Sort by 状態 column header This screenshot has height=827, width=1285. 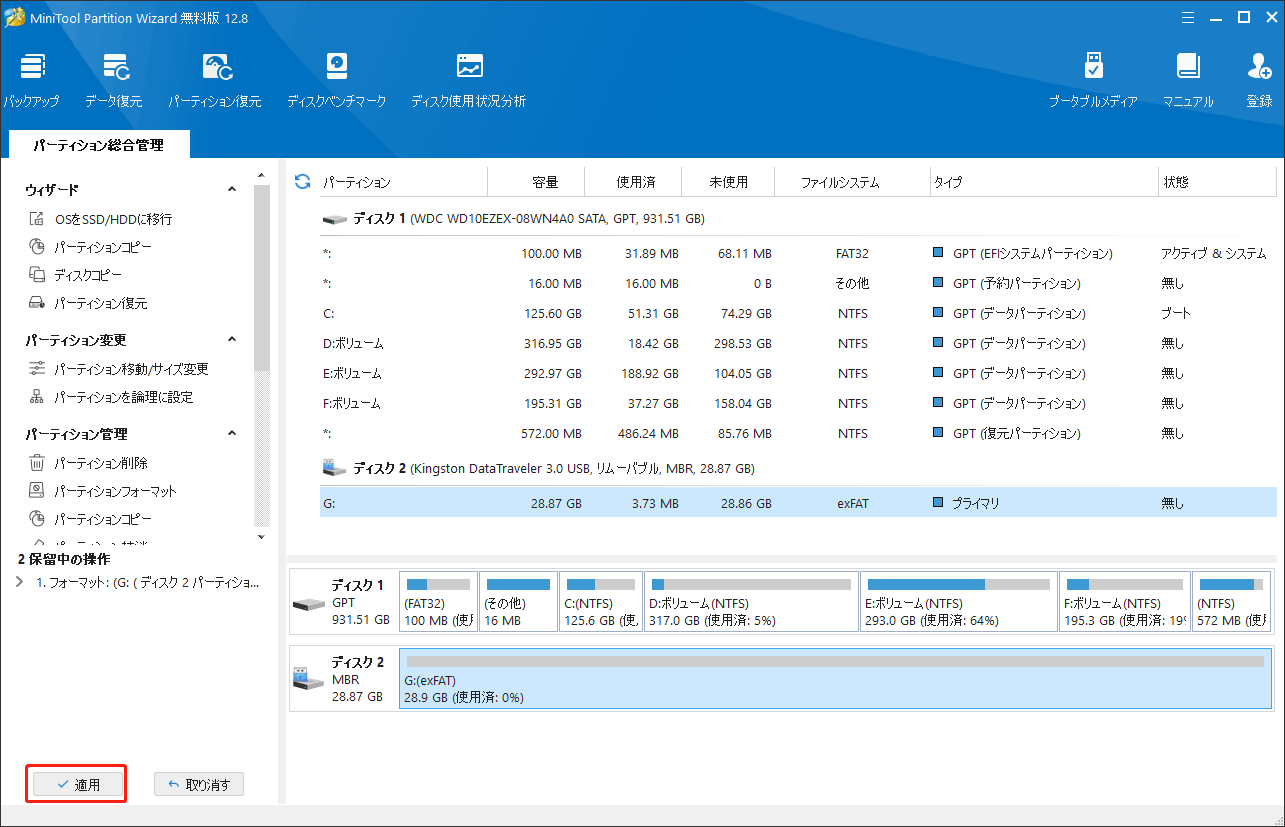(x=1217, y=182)
